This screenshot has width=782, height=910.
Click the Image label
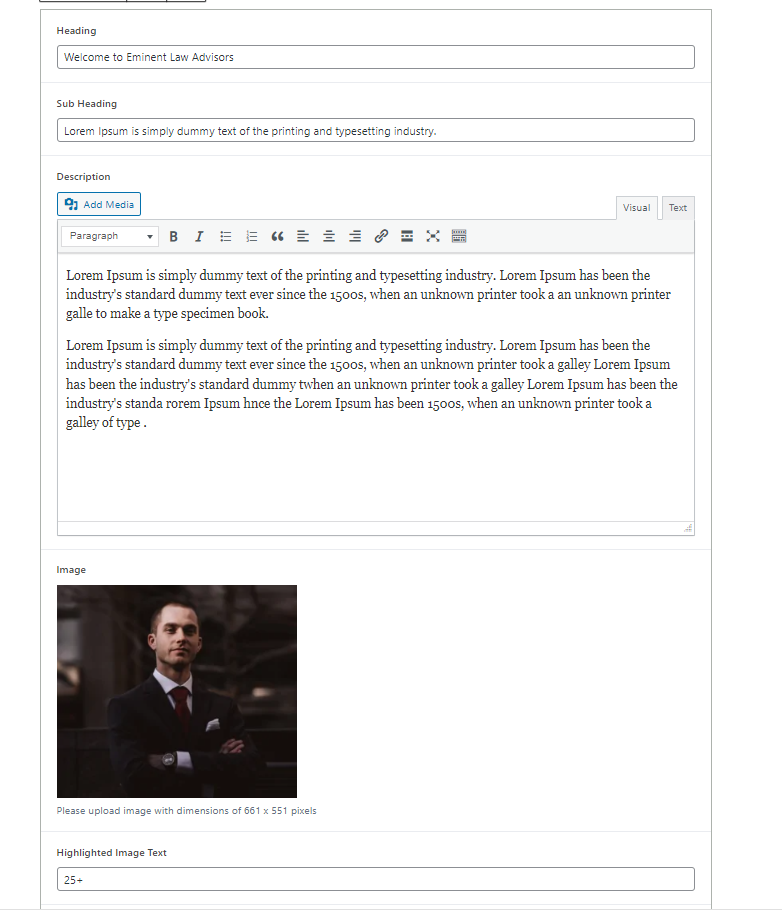pos(71,570)
